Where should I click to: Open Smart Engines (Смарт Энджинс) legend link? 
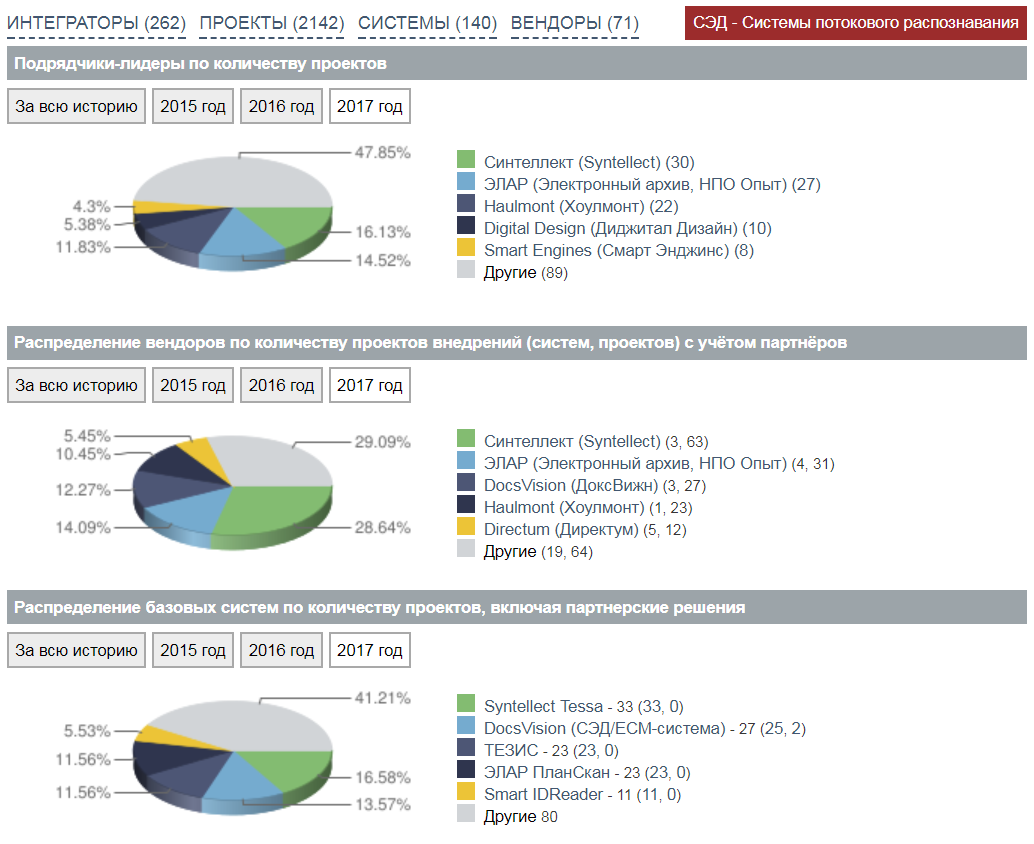(607, 250)
